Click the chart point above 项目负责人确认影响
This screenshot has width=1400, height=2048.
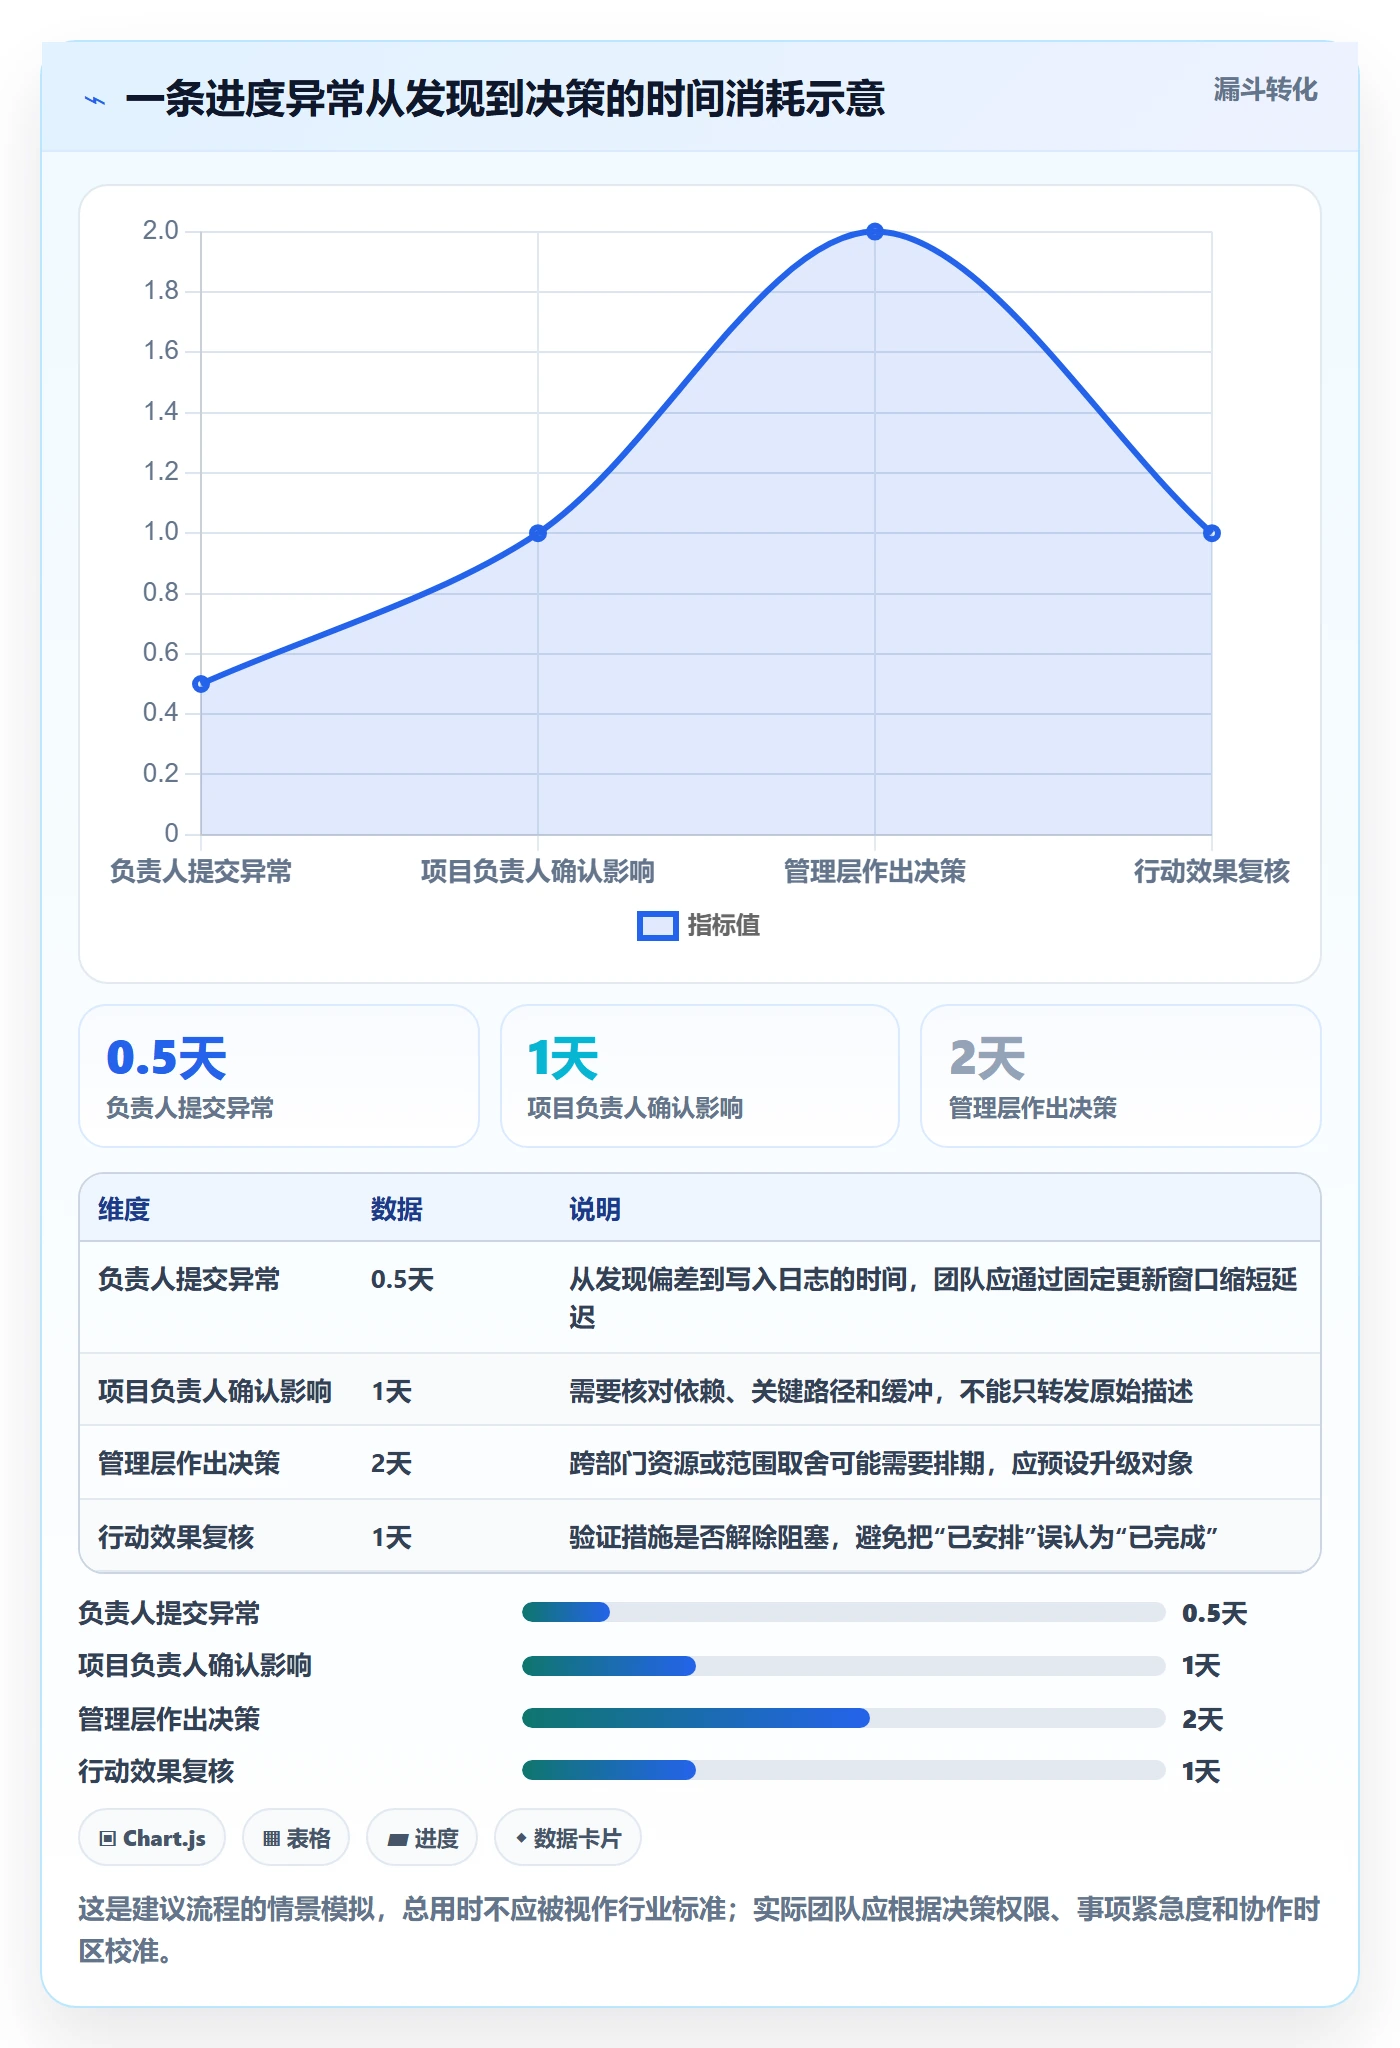[x=538, y=533]
